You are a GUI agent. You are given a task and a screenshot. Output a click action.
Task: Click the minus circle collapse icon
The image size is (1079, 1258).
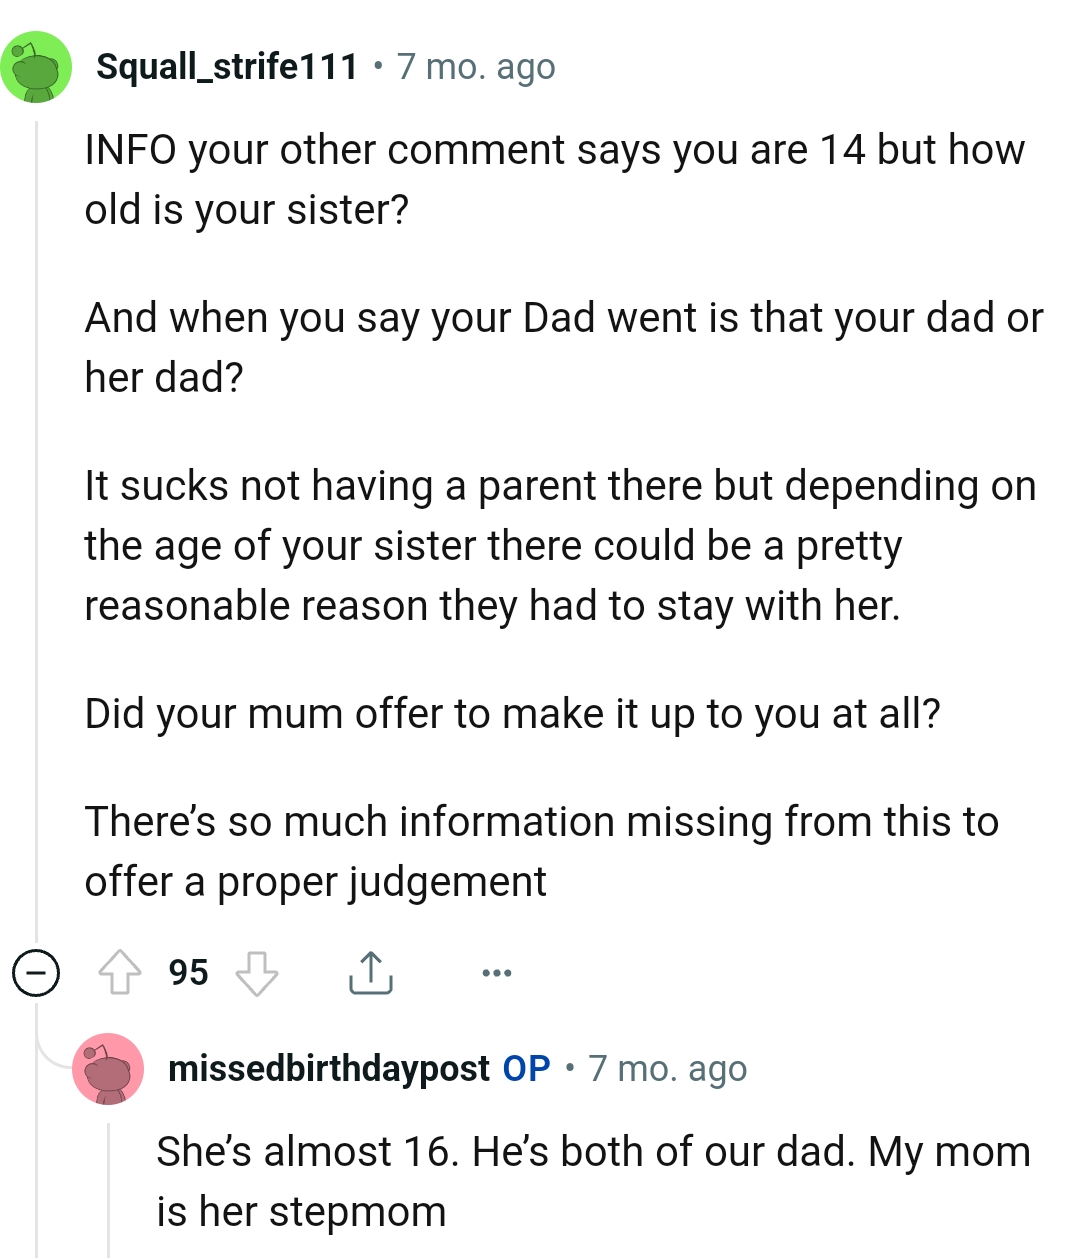[36, 970]
